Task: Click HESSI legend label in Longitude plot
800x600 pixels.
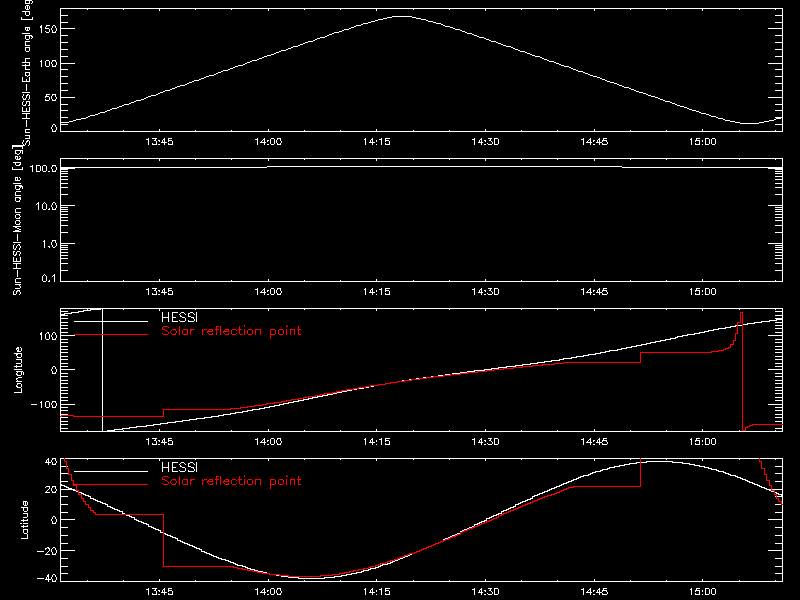Action: point(179,317)
